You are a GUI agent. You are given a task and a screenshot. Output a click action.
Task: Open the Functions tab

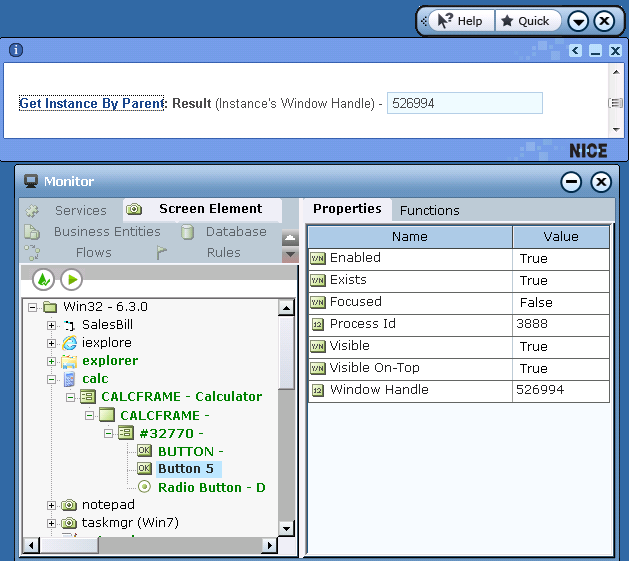(430, 210)
